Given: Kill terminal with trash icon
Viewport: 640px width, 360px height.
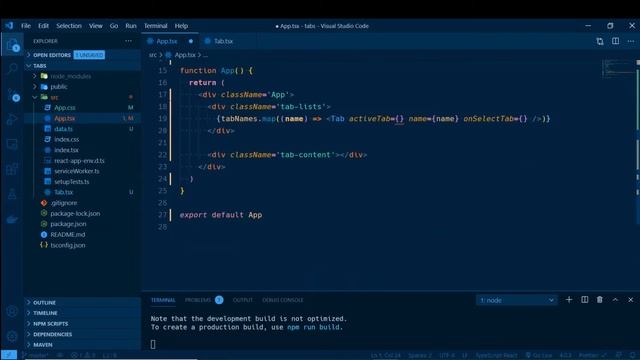Looking at the screenshot, I should point(600,300).
